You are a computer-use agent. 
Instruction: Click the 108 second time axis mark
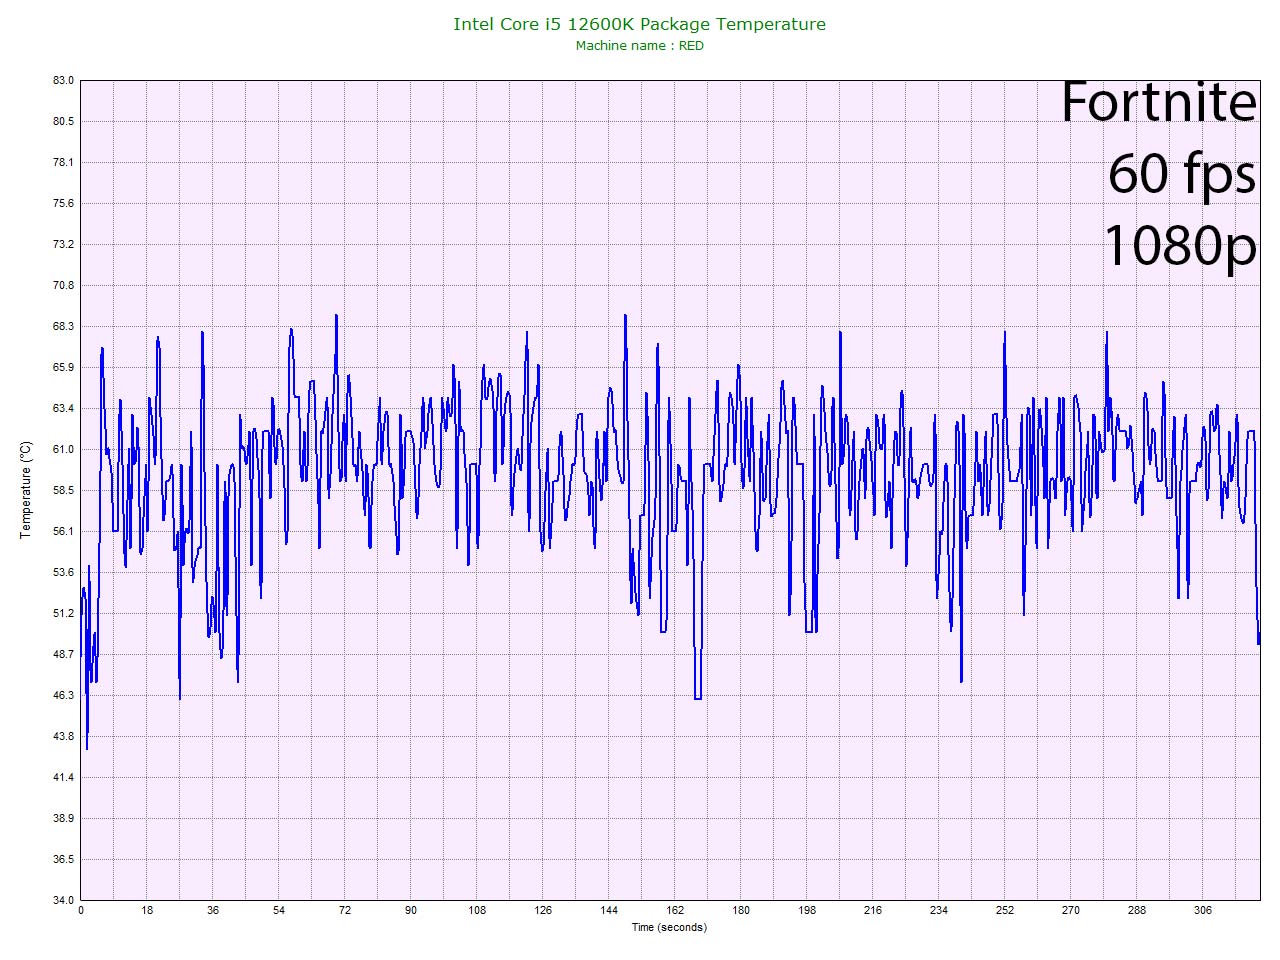(x=477, y=911)
